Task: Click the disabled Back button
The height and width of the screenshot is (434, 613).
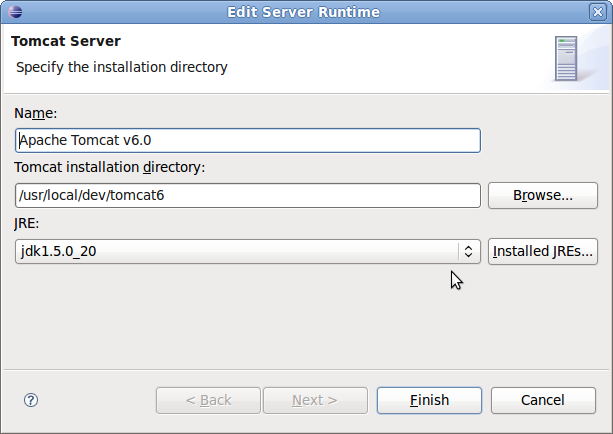Action: click(208, 400)
